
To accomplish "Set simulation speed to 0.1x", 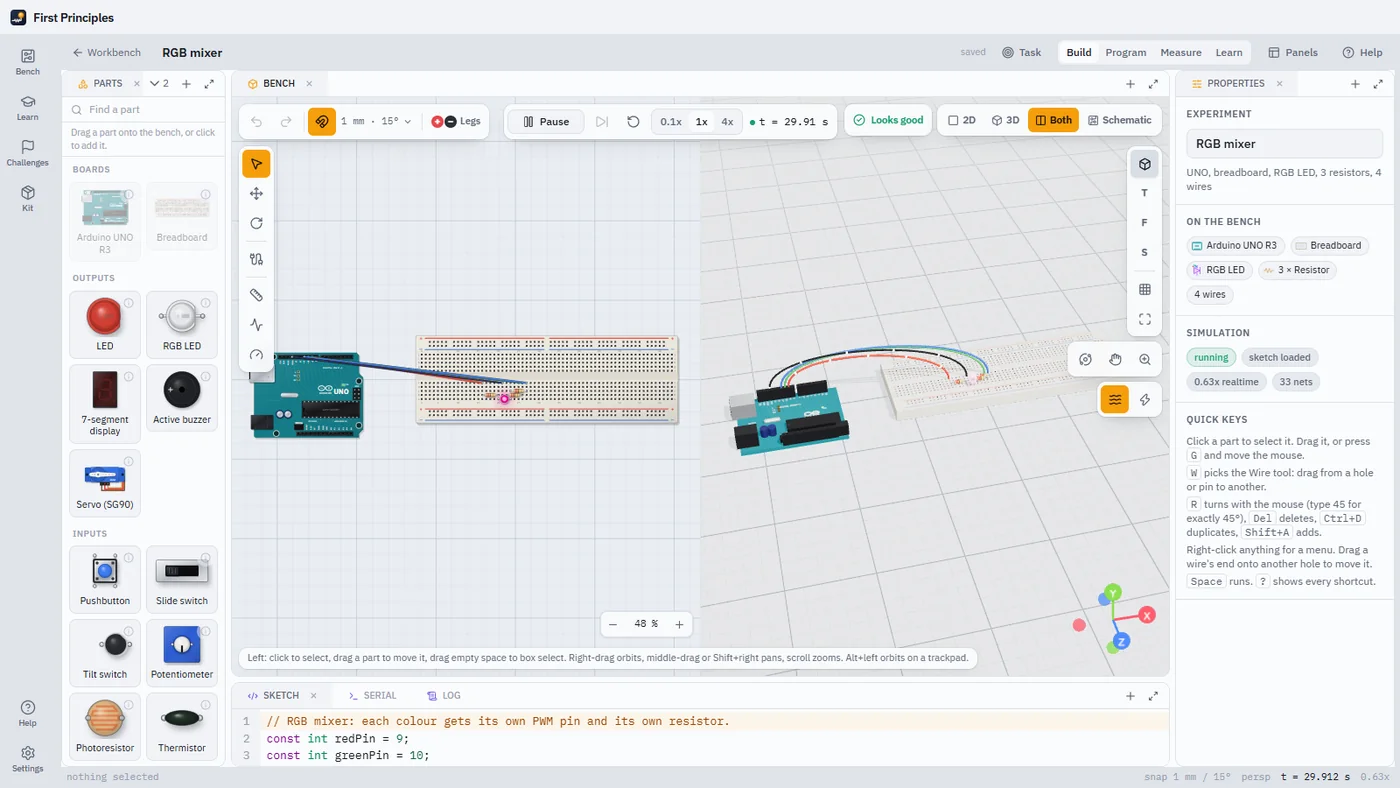I will pyautogui.click(x=671, y=121).
